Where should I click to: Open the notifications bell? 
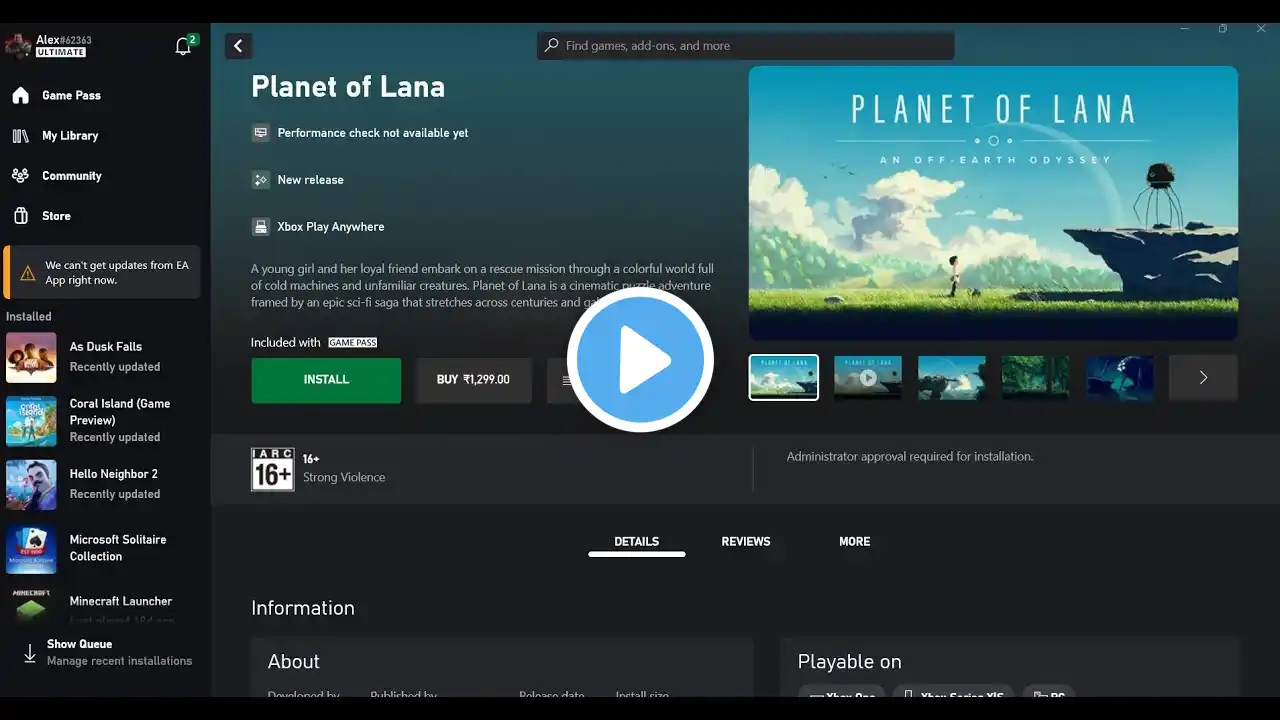pyautogui.click(x=183, y=46)
